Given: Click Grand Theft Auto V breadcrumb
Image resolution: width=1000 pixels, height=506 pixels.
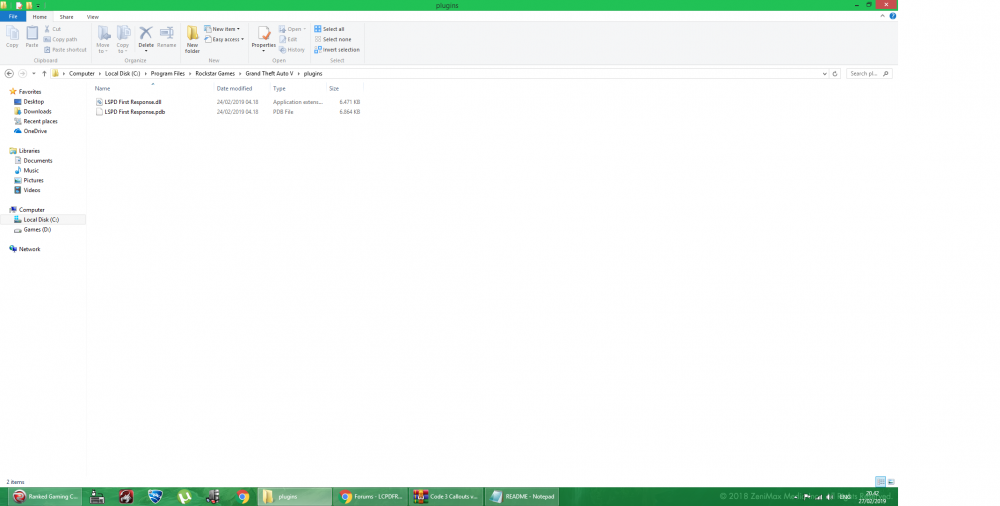Looking at the screenshot, I should pyautogui.click(x=269, y=73).
